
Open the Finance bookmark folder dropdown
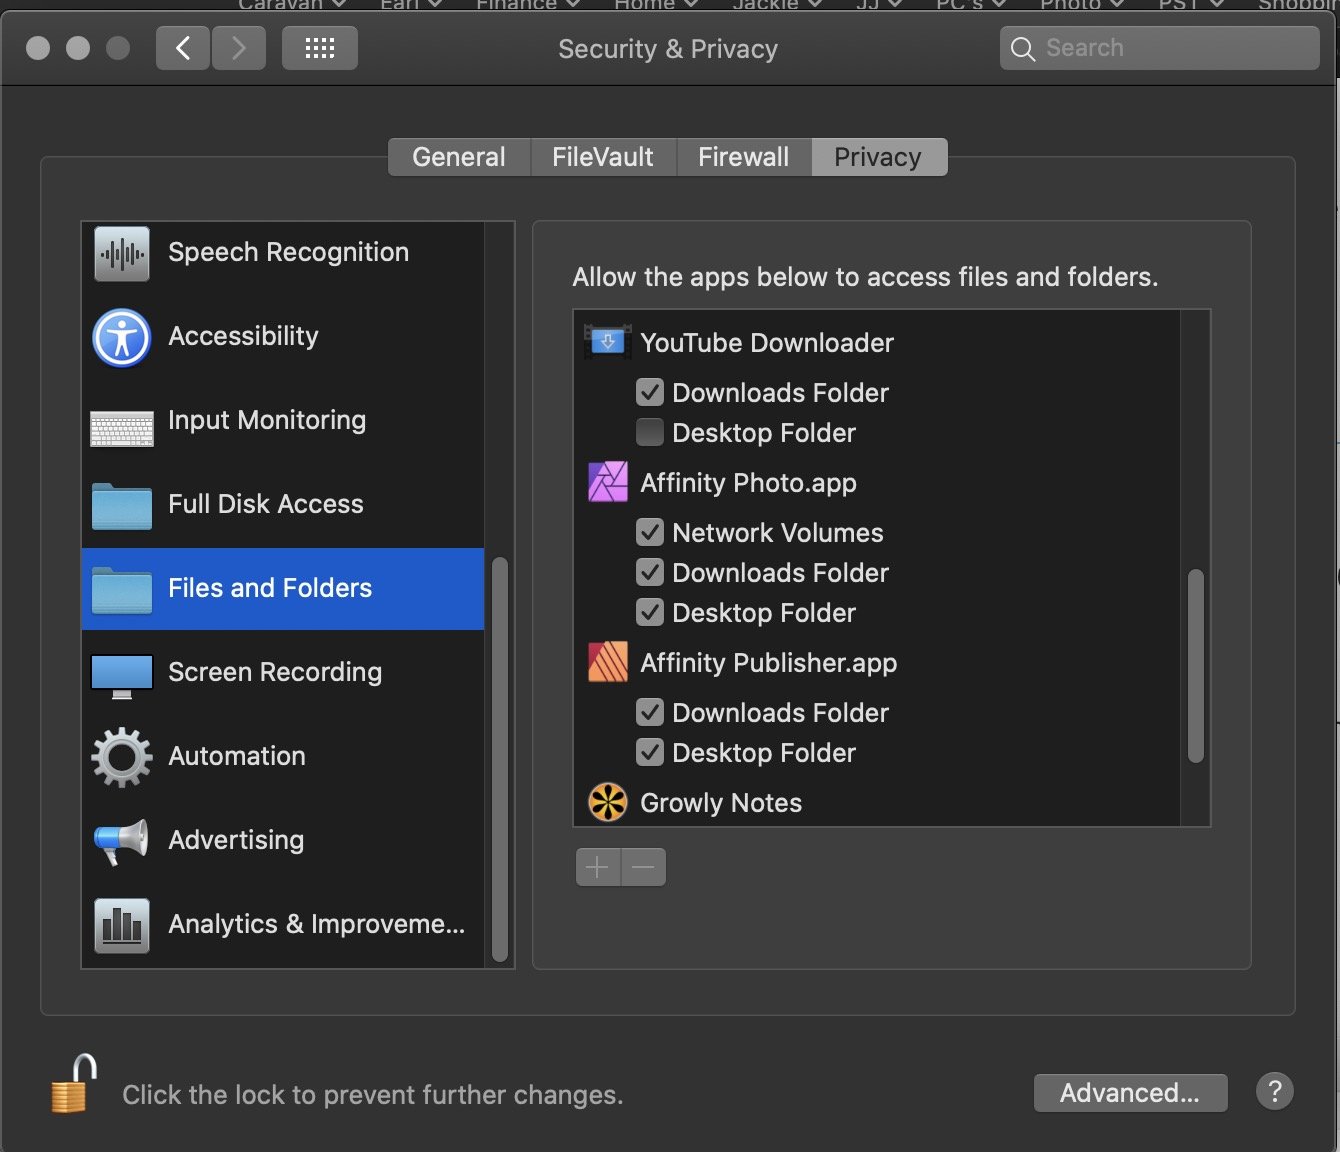tap(527, 5)
